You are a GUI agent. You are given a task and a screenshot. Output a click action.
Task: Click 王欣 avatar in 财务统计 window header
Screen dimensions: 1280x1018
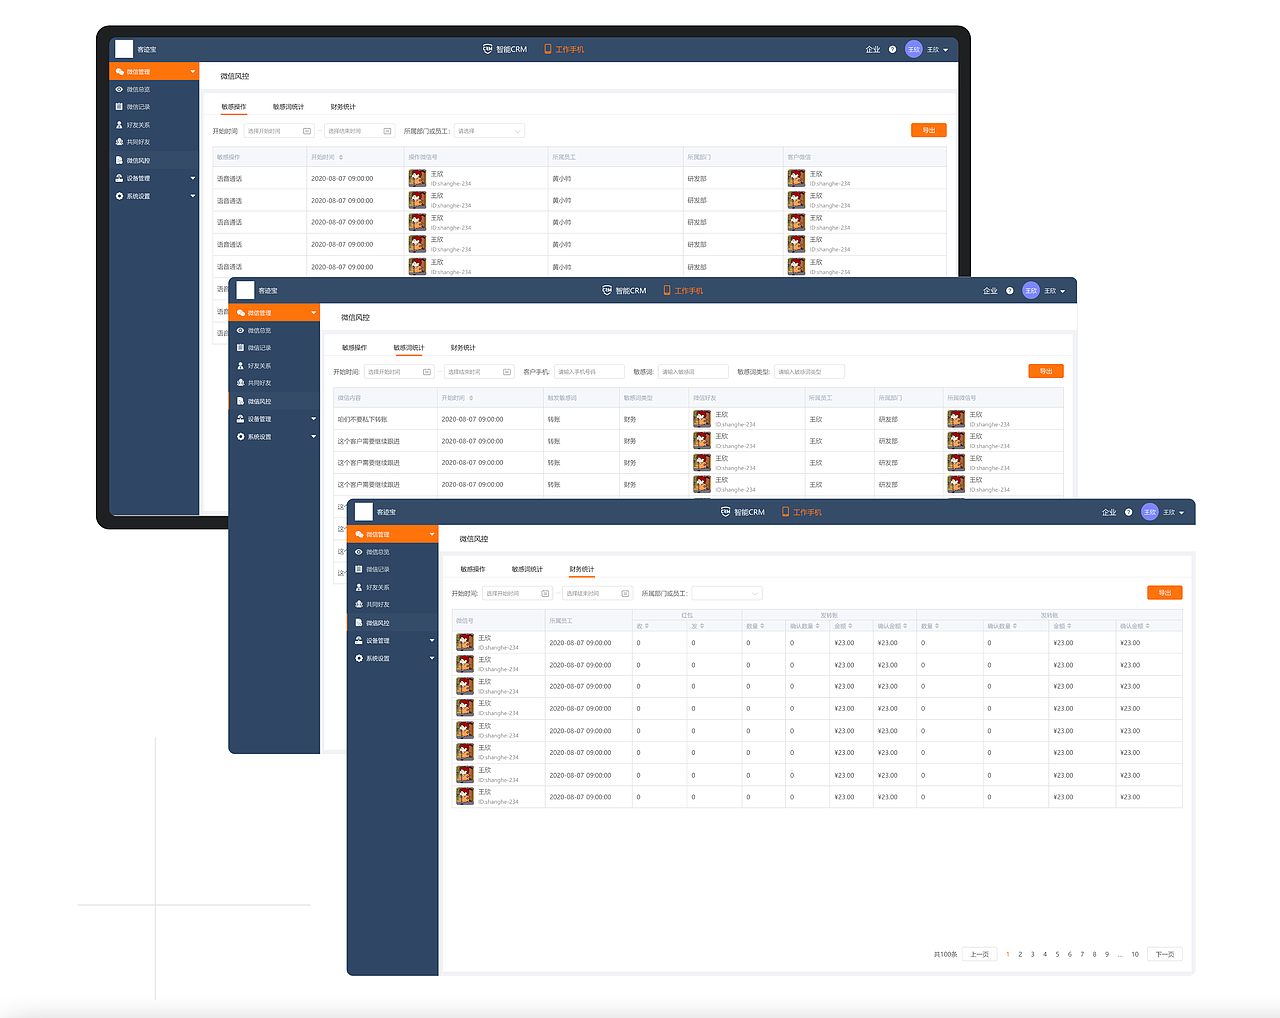[x=1150, y=512]
